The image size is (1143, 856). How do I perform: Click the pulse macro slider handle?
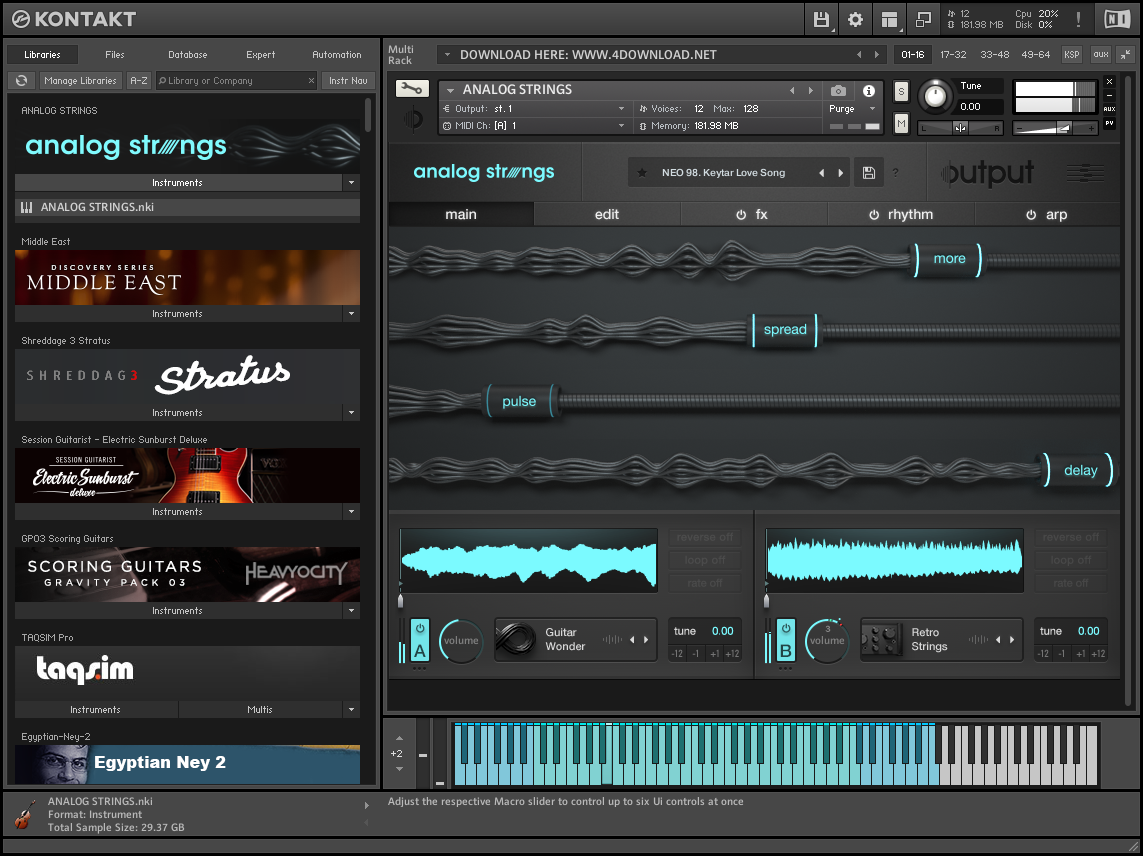[x=519, y=401]
